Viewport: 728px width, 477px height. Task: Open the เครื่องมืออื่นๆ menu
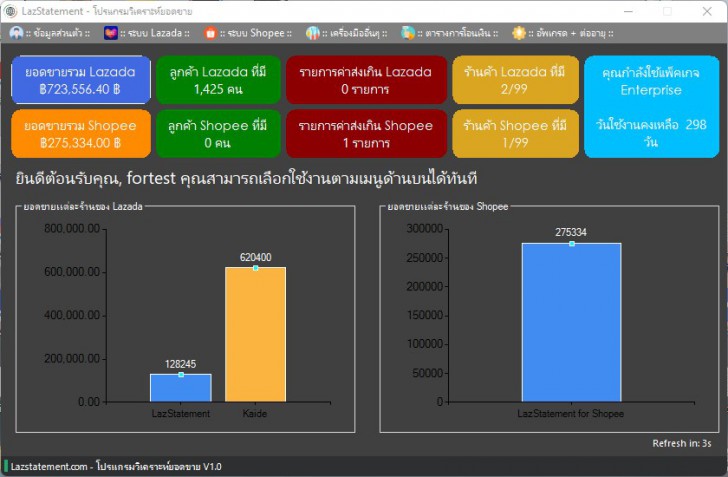click(347, 33)
